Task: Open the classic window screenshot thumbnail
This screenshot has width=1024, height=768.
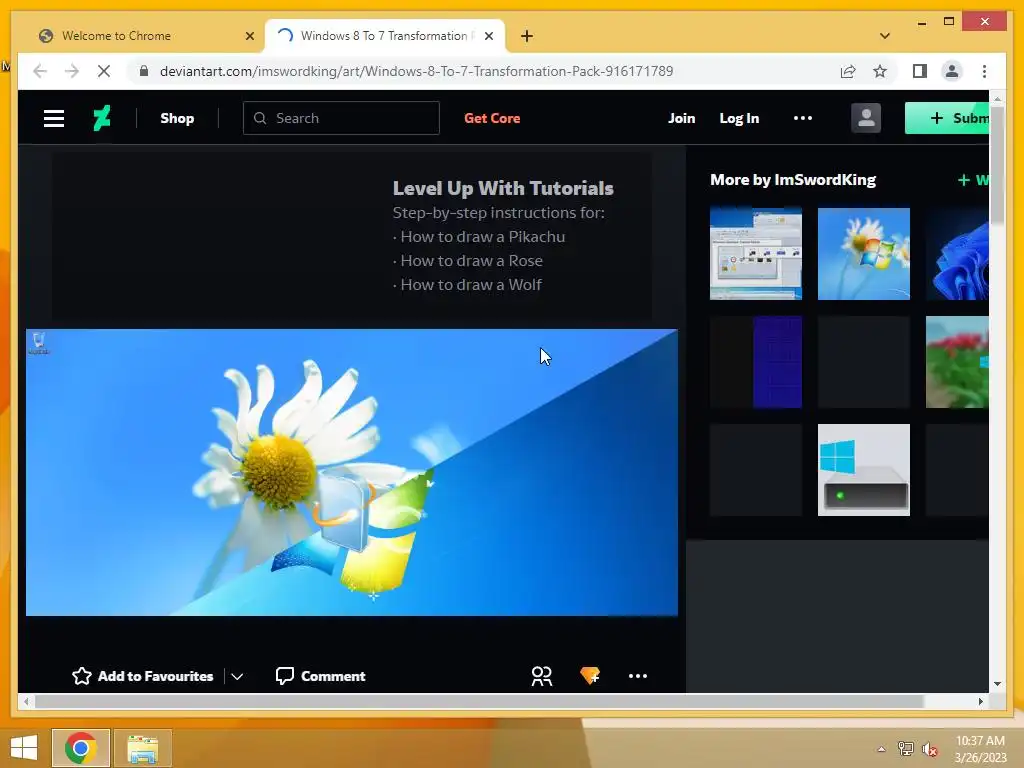Action: click(x=756, y=254)
